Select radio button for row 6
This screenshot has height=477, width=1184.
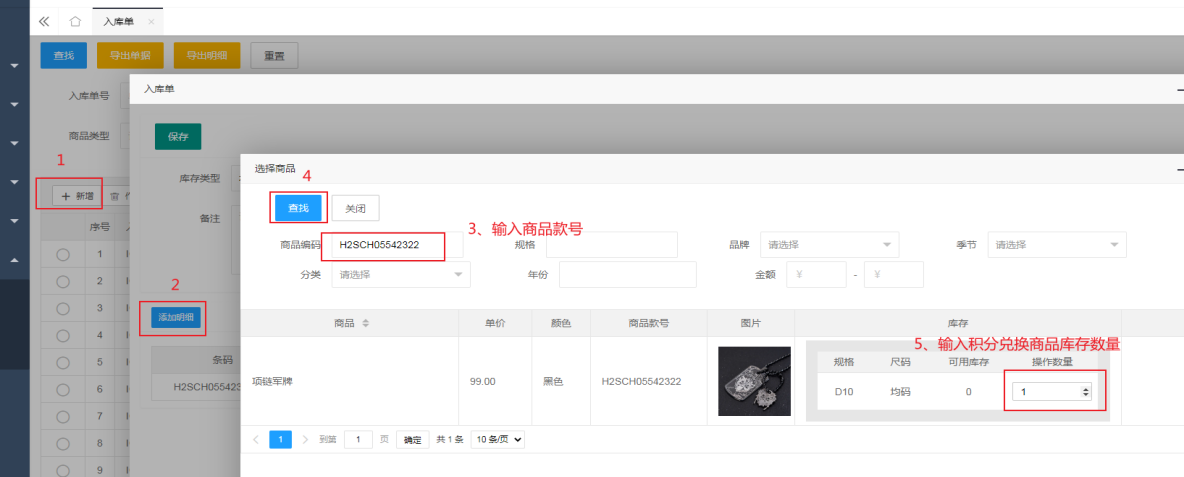point(63,389)
